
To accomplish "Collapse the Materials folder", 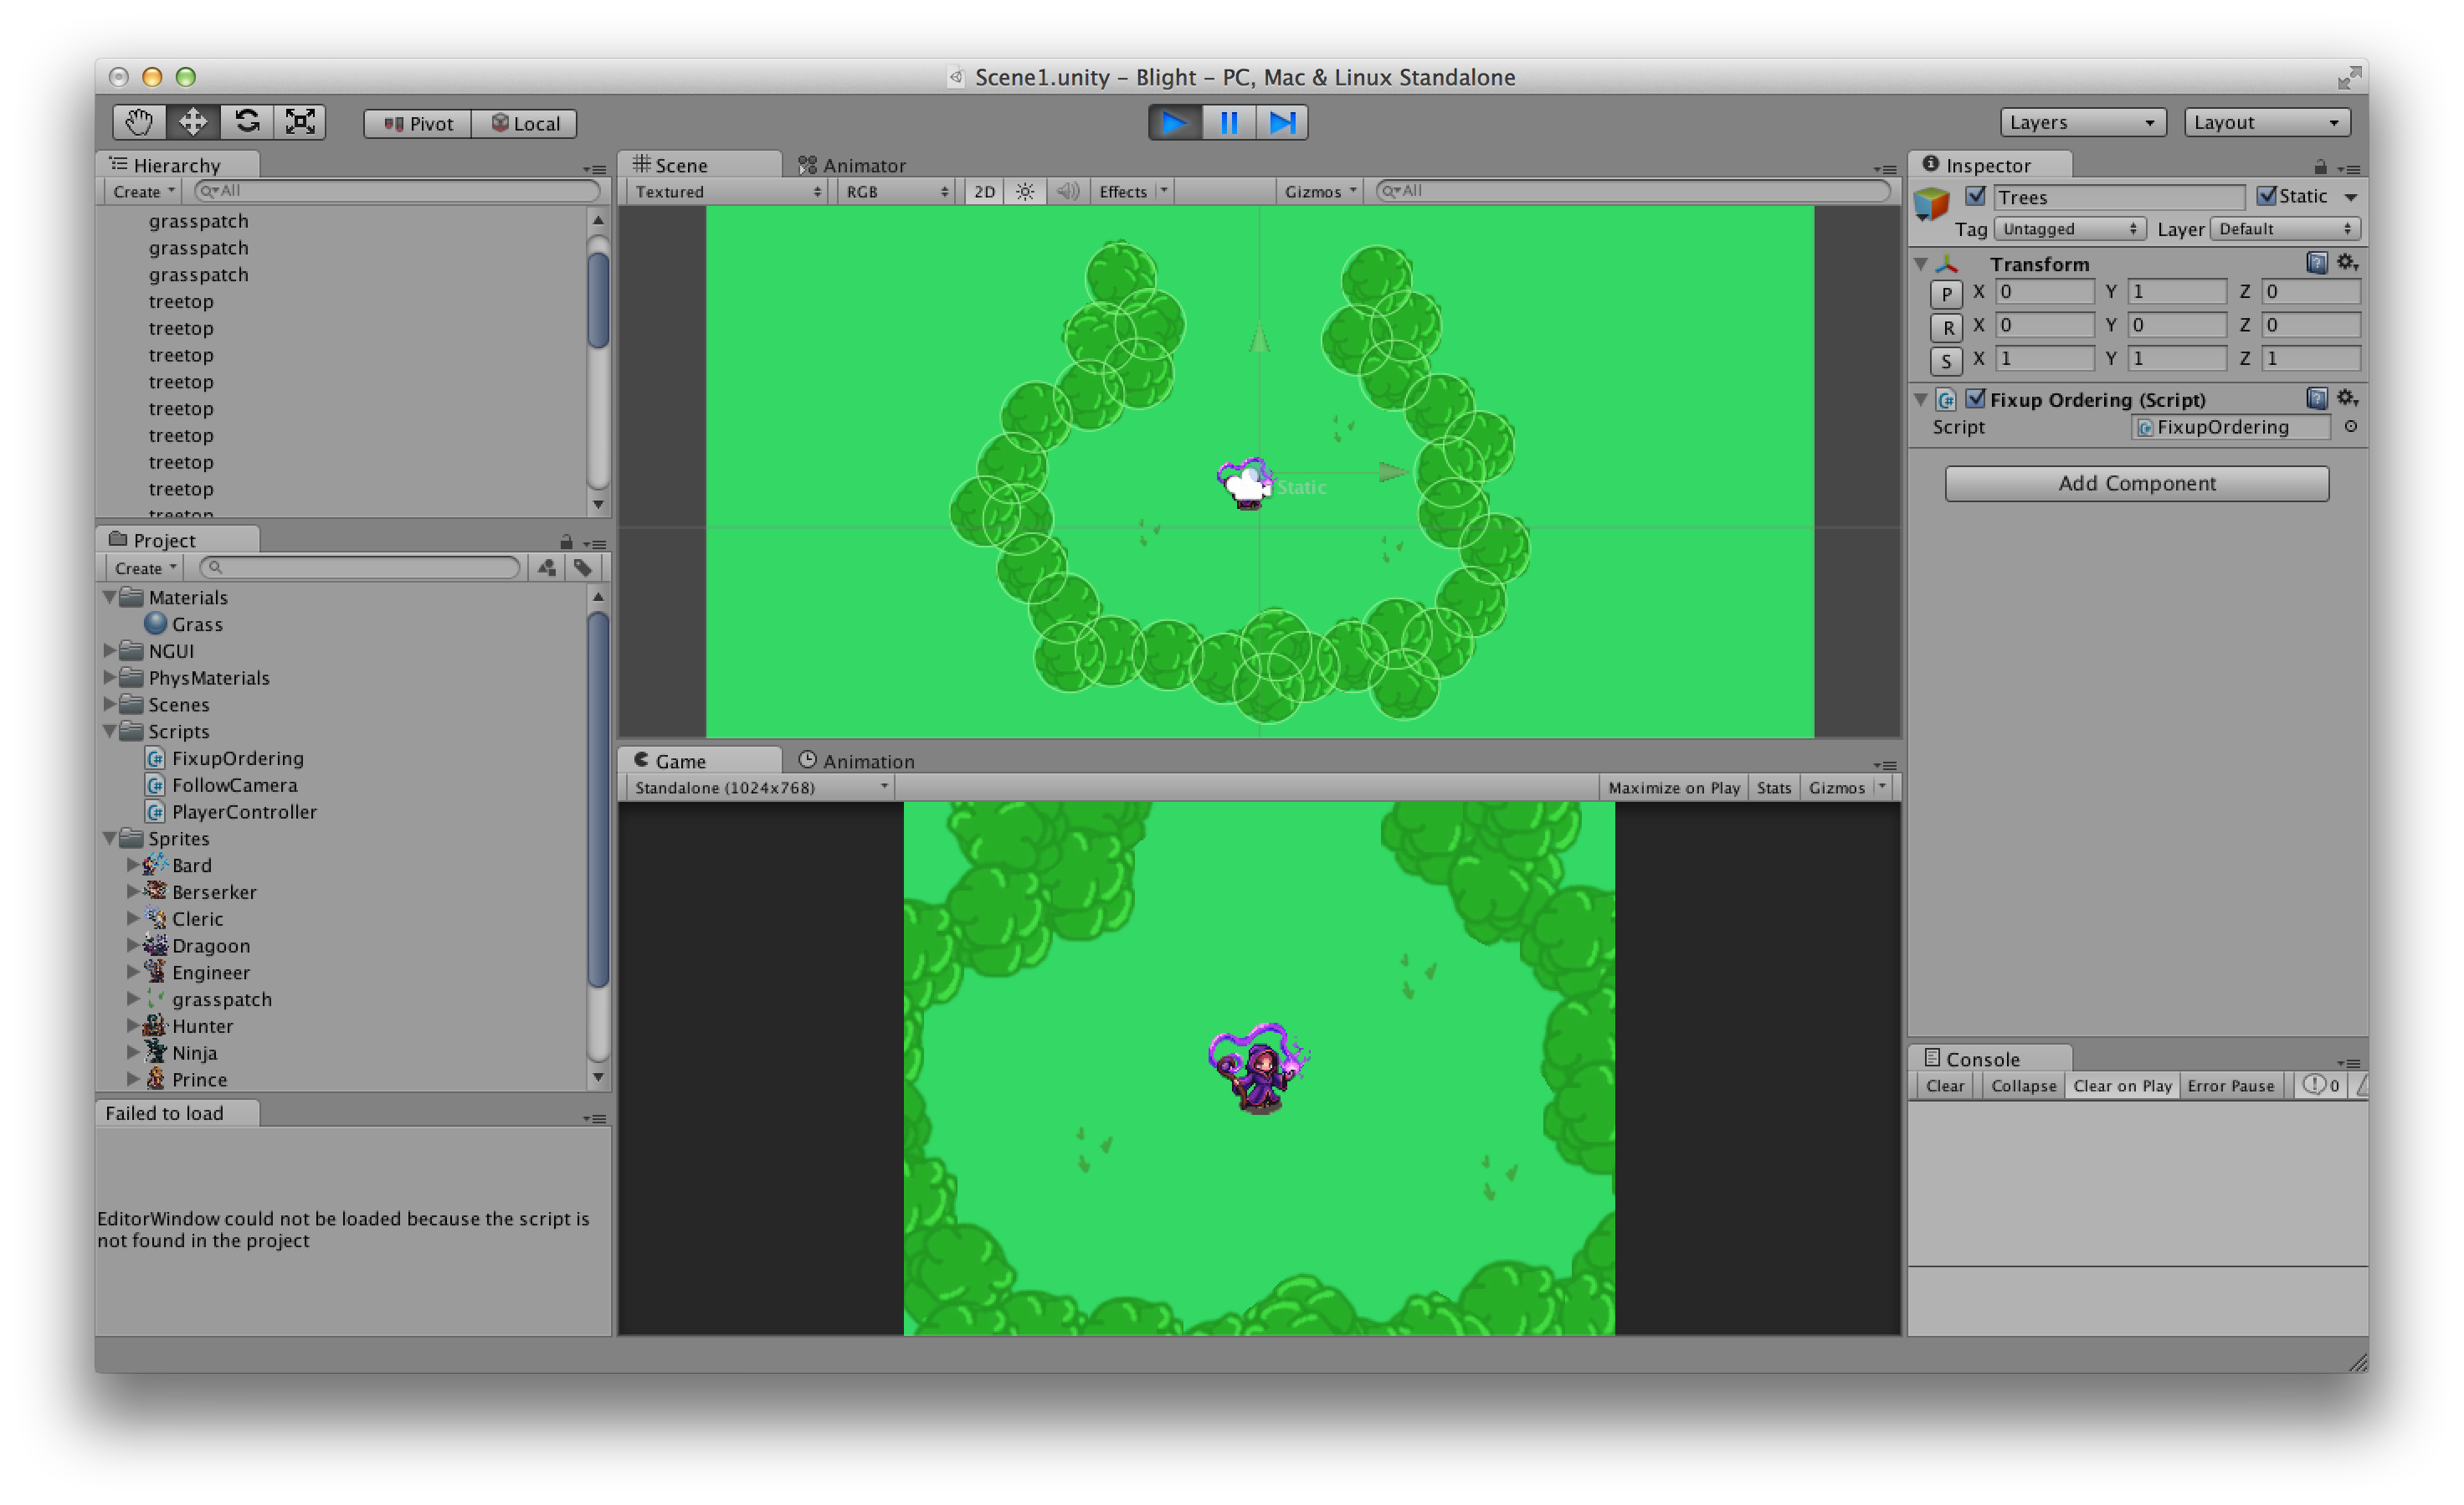I will (109, 597).
